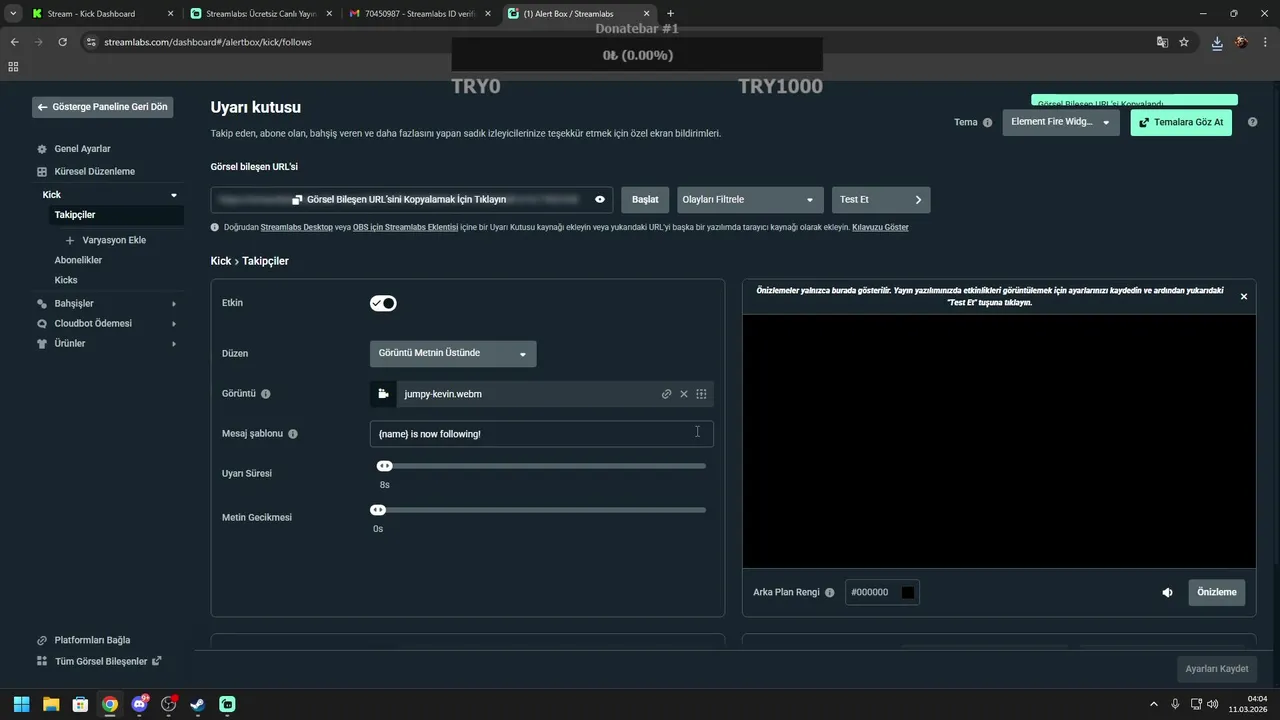Click Temalara Göz At button

pos(1181,122)
